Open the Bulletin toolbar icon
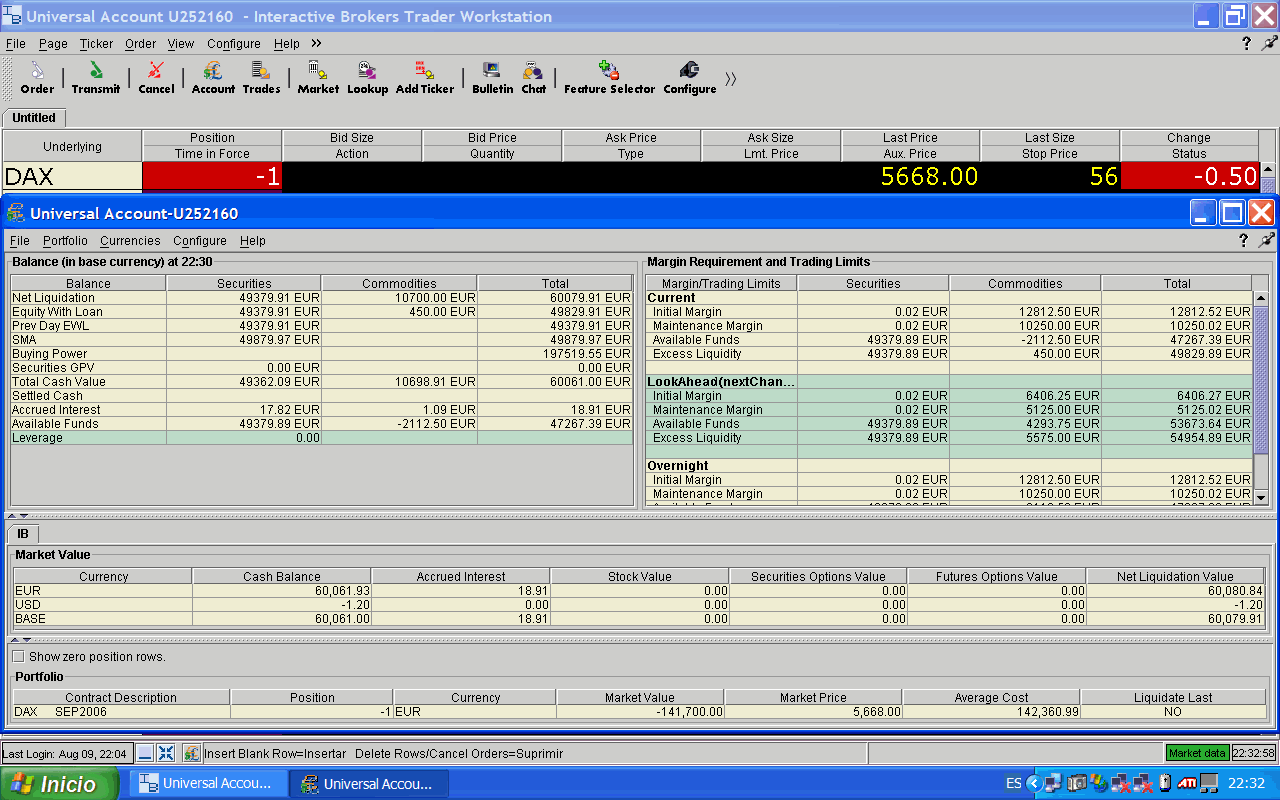Image resolution: width=1280 pixels, height=800 pixels. (x=492, y=77)
